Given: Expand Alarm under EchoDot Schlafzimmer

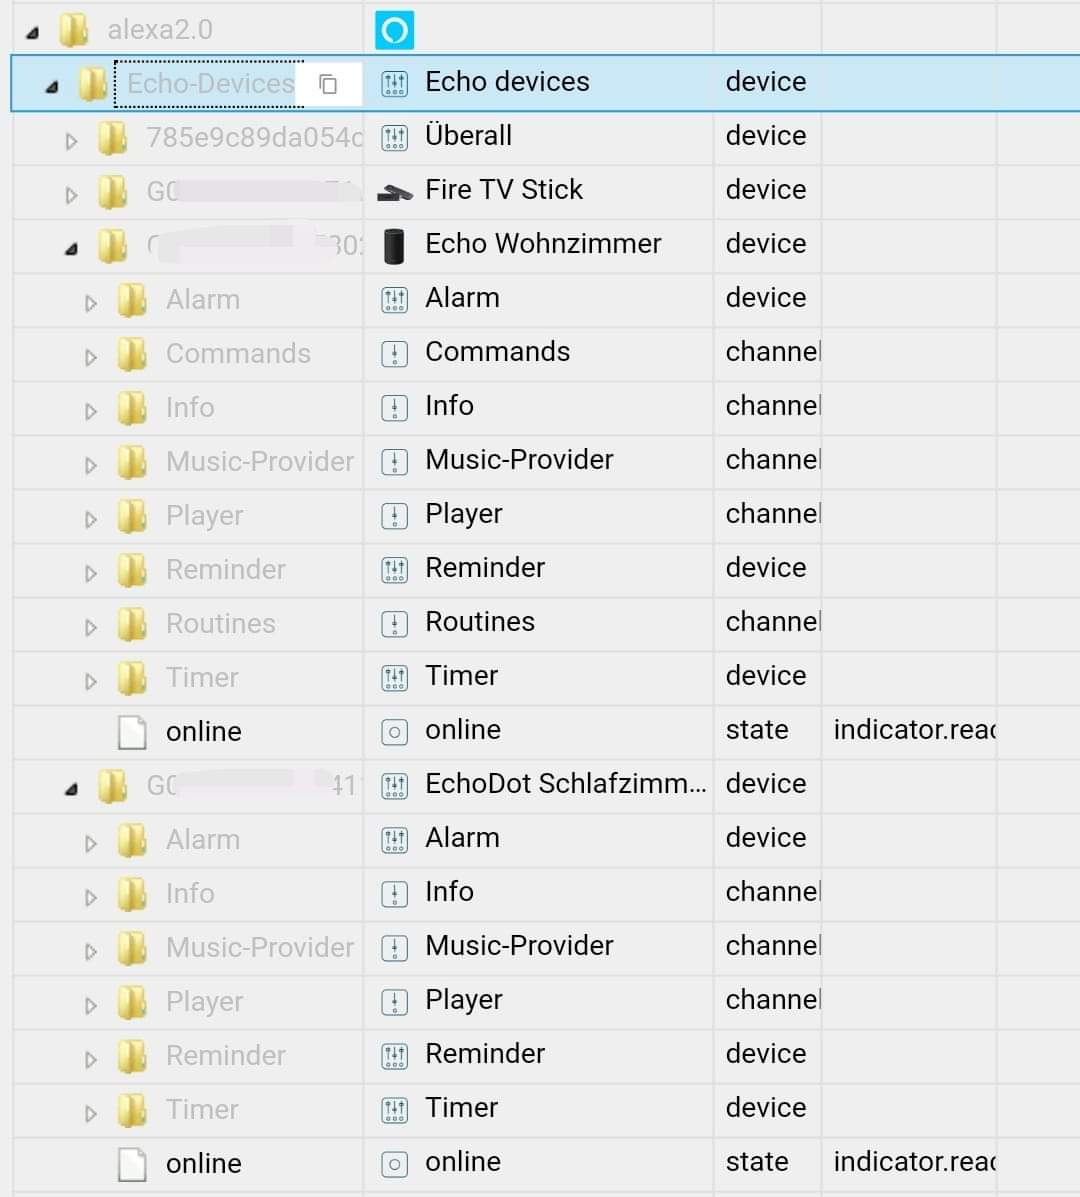Looking at the screenshot, I should click(91, 844).
